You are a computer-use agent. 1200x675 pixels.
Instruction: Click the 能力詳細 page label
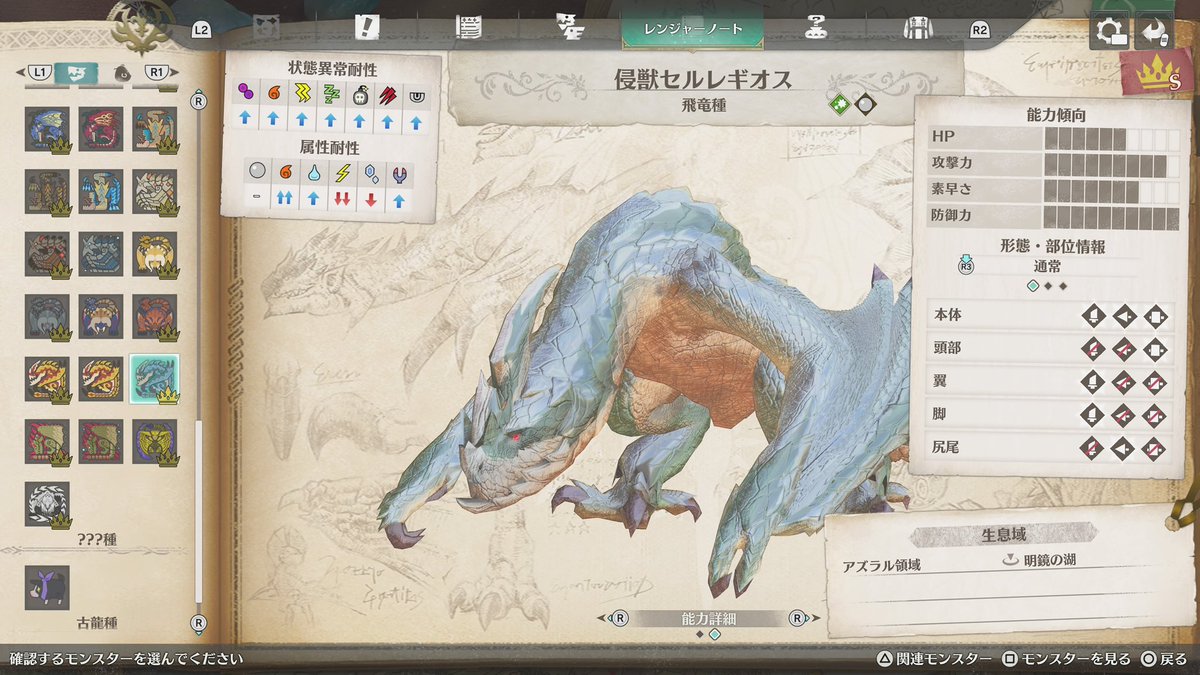click(708, 618)
